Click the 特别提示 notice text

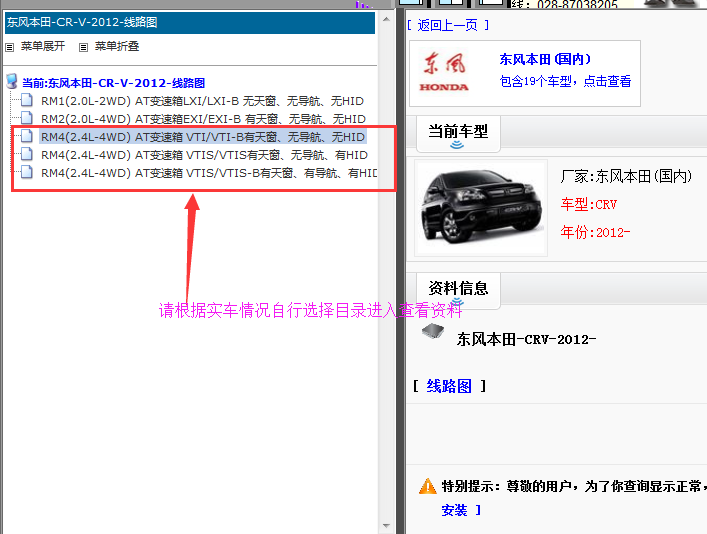pyautogui.click(x=574, y=486)
